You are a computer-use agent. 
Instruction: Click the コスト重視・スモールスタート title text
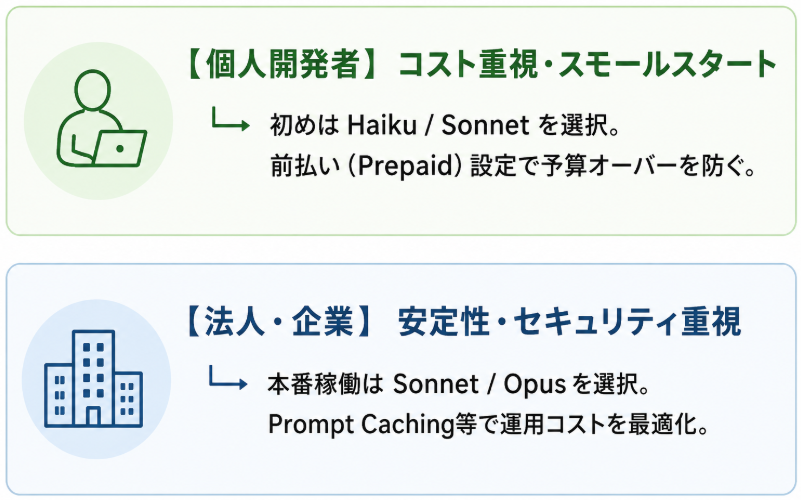click(x=587, y=64)
